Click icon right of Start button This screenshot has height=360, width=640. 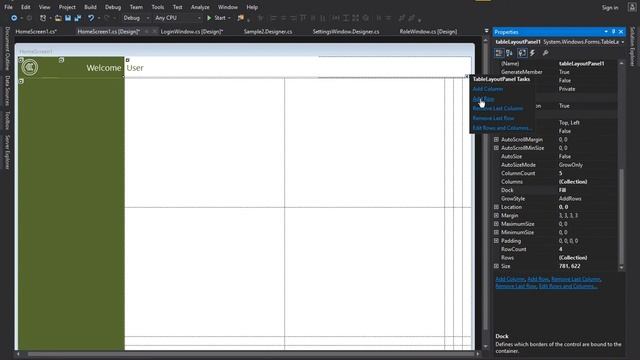241,18
